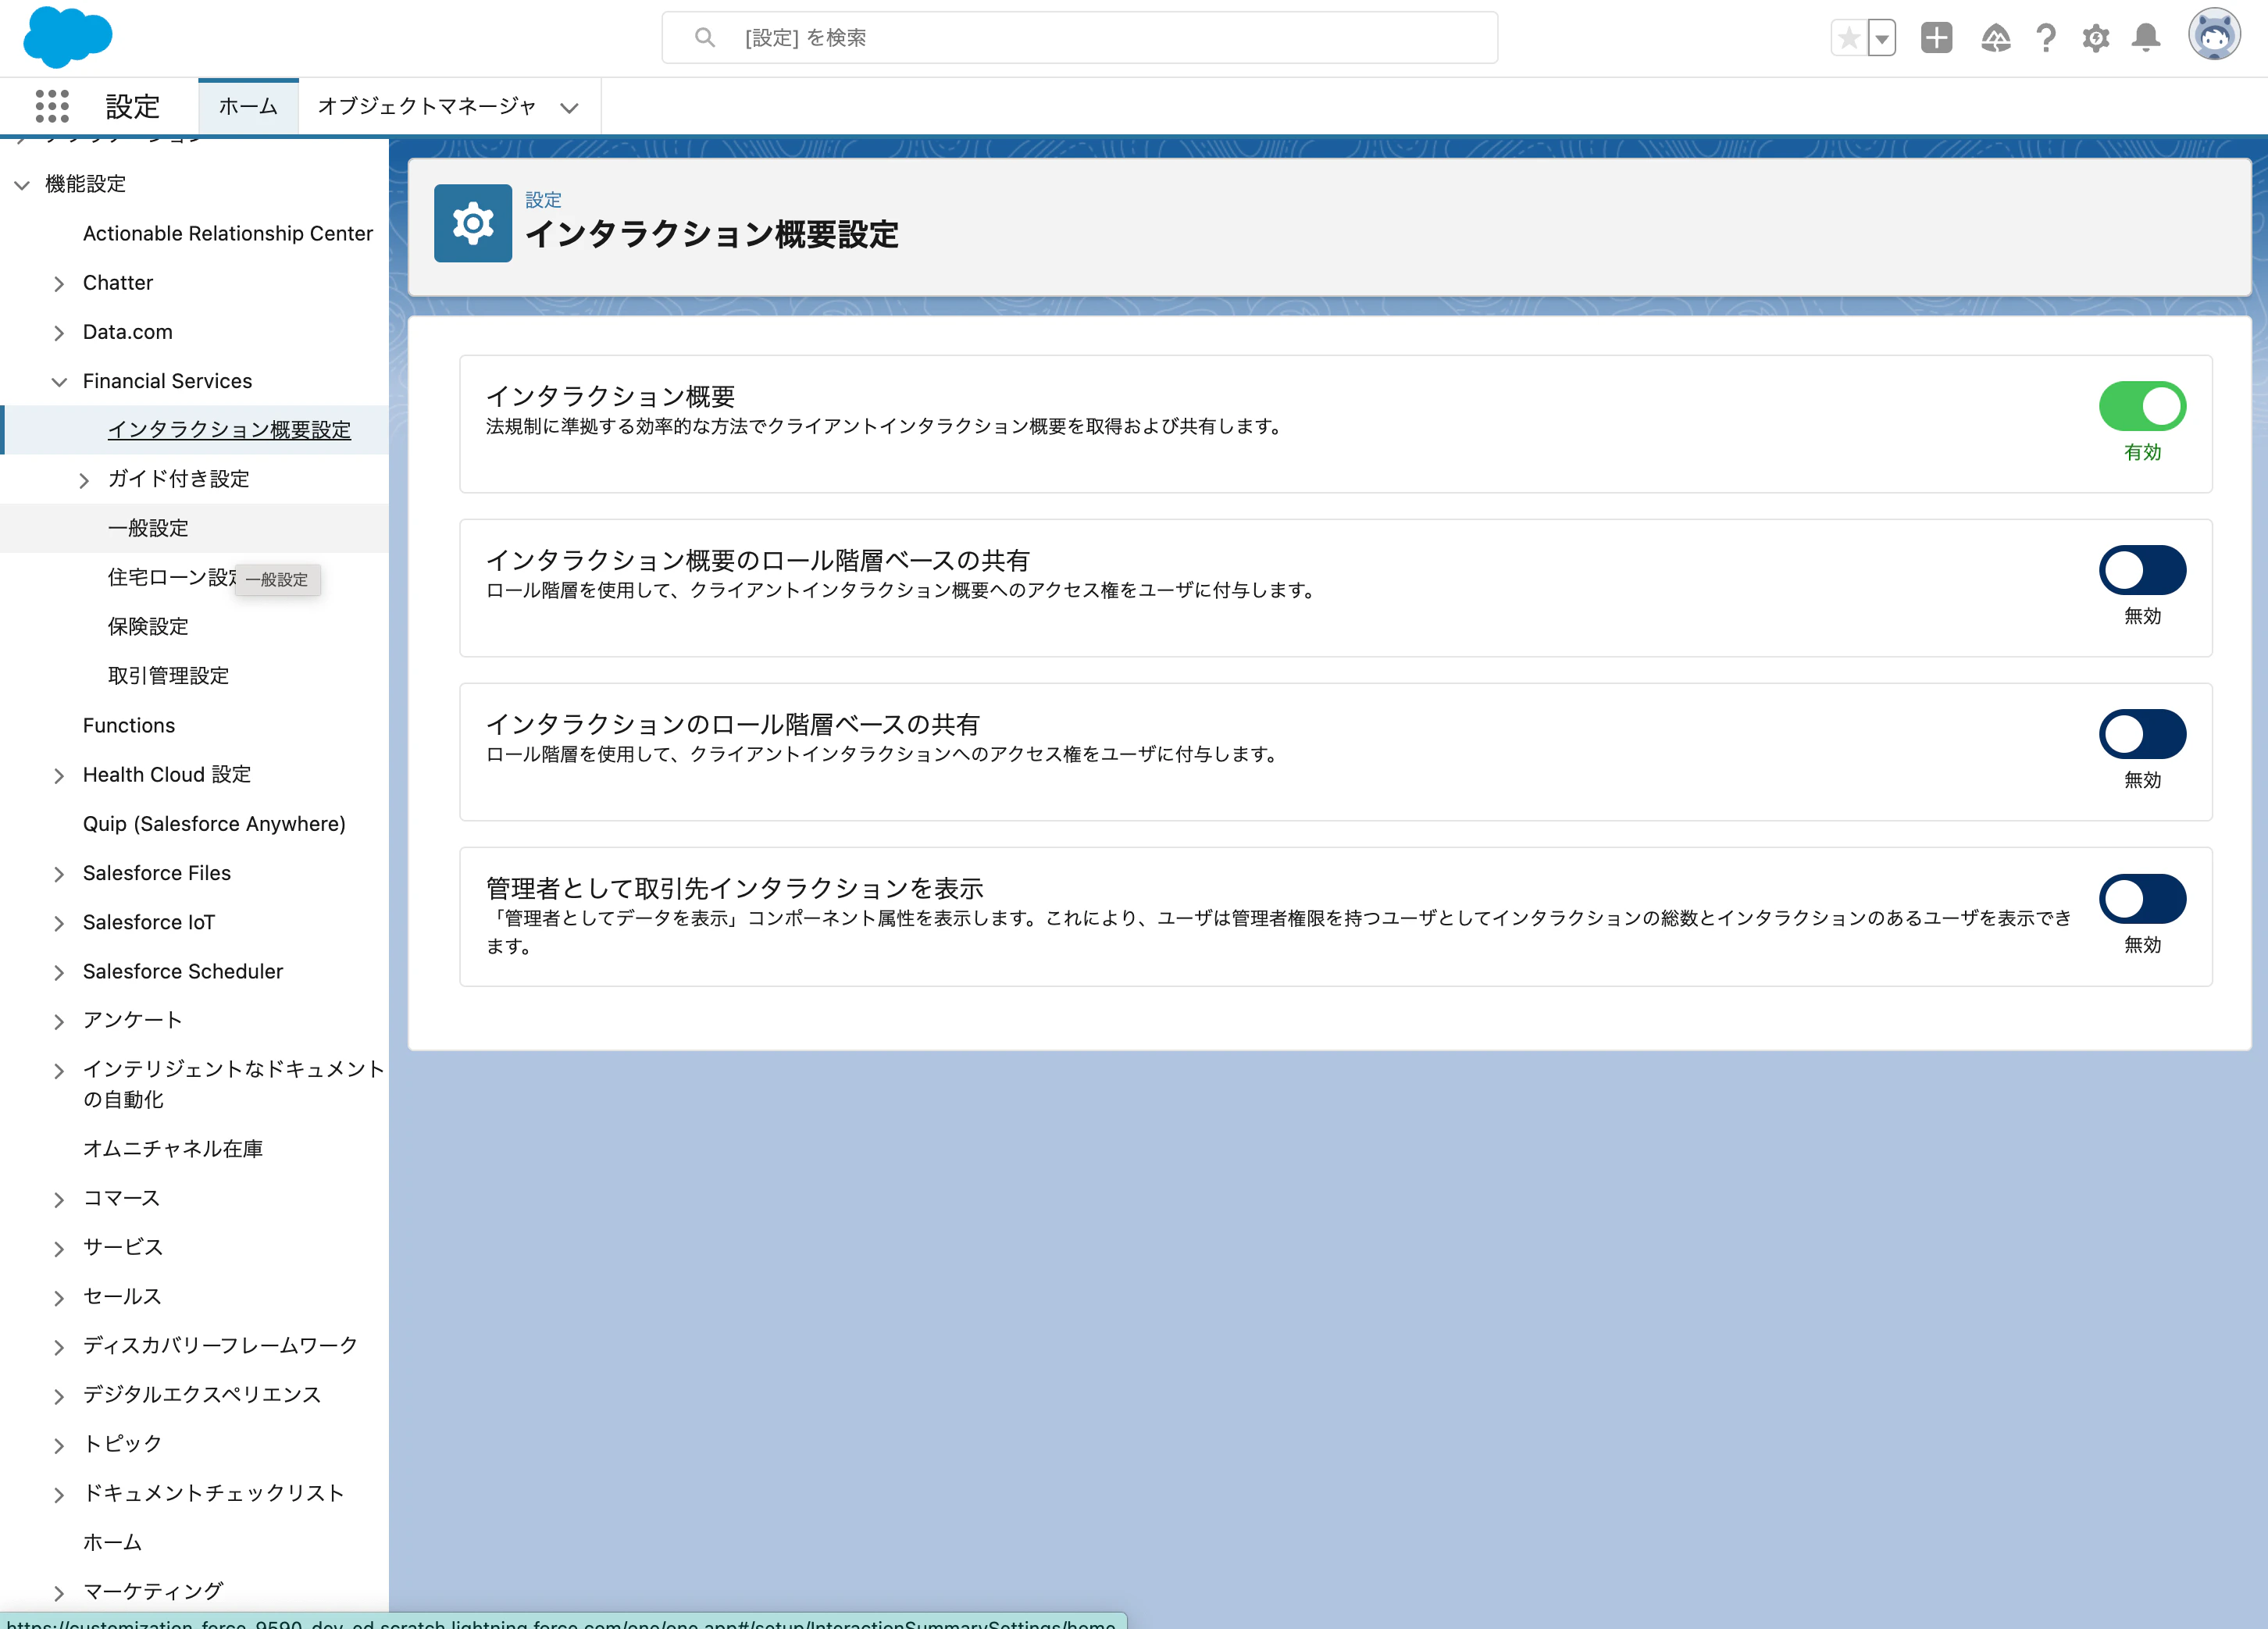The image size is (2268, 1629).
Task: Click the search magnifier icon
Action: pos(705,37)
